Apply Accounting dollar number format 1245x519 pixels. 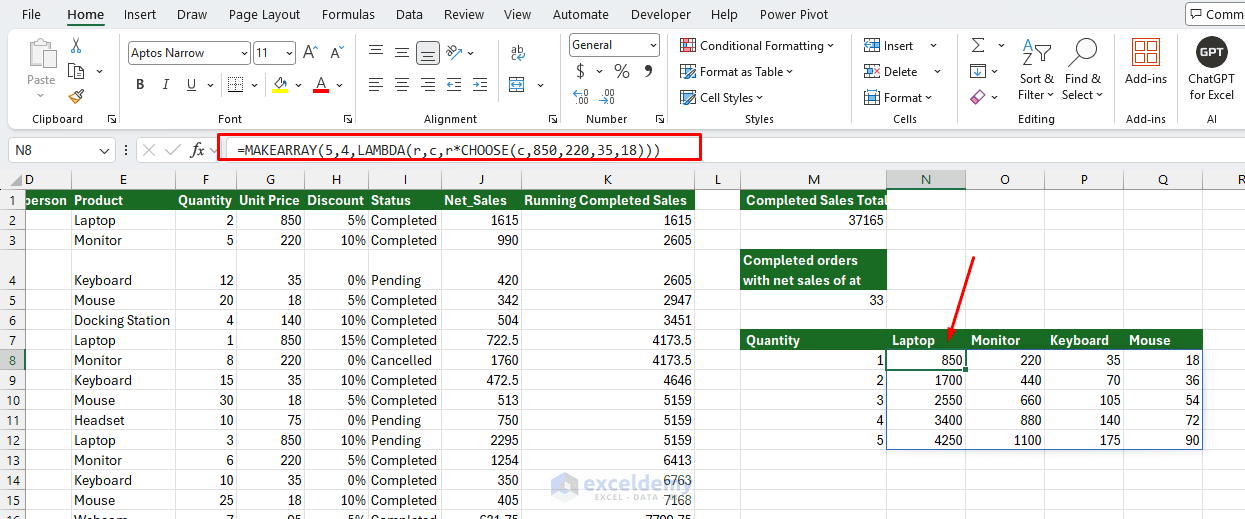pos(581,71)
